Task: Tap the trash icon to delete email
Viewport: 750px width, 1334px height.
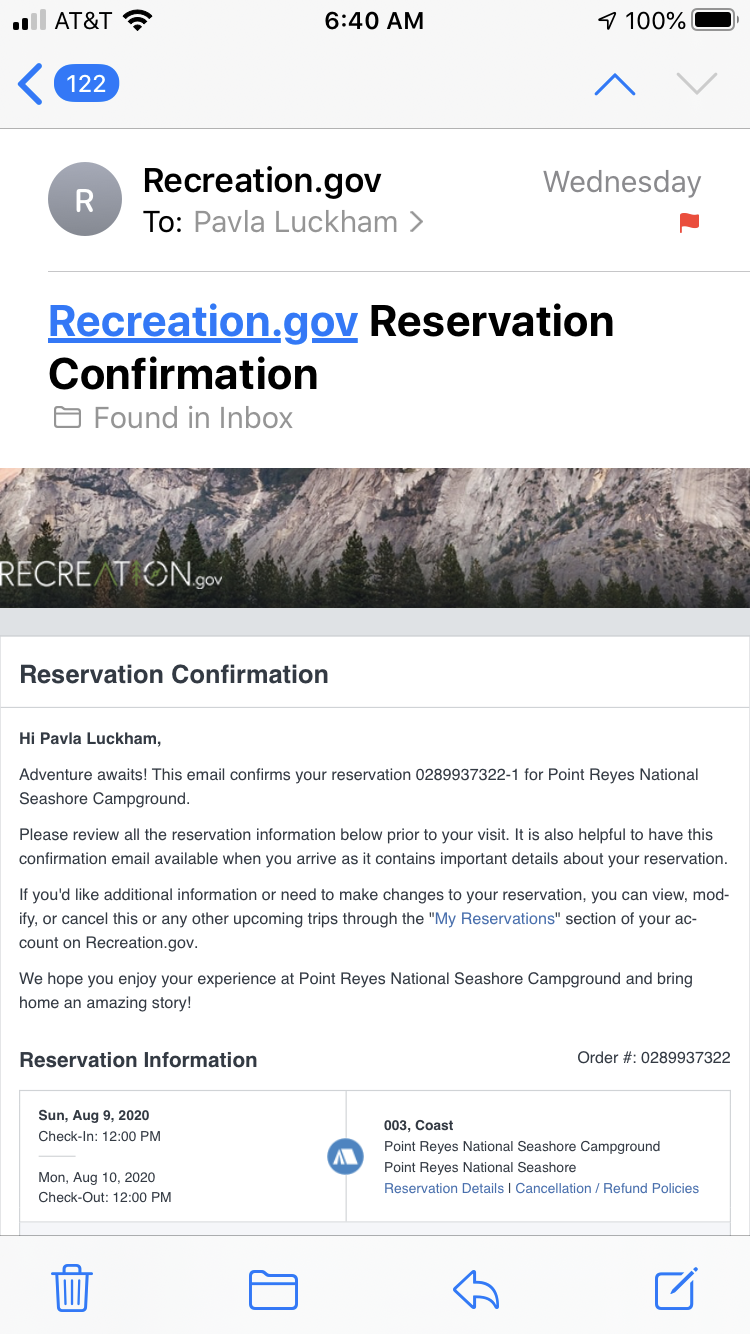Action: pos(72,1287)
